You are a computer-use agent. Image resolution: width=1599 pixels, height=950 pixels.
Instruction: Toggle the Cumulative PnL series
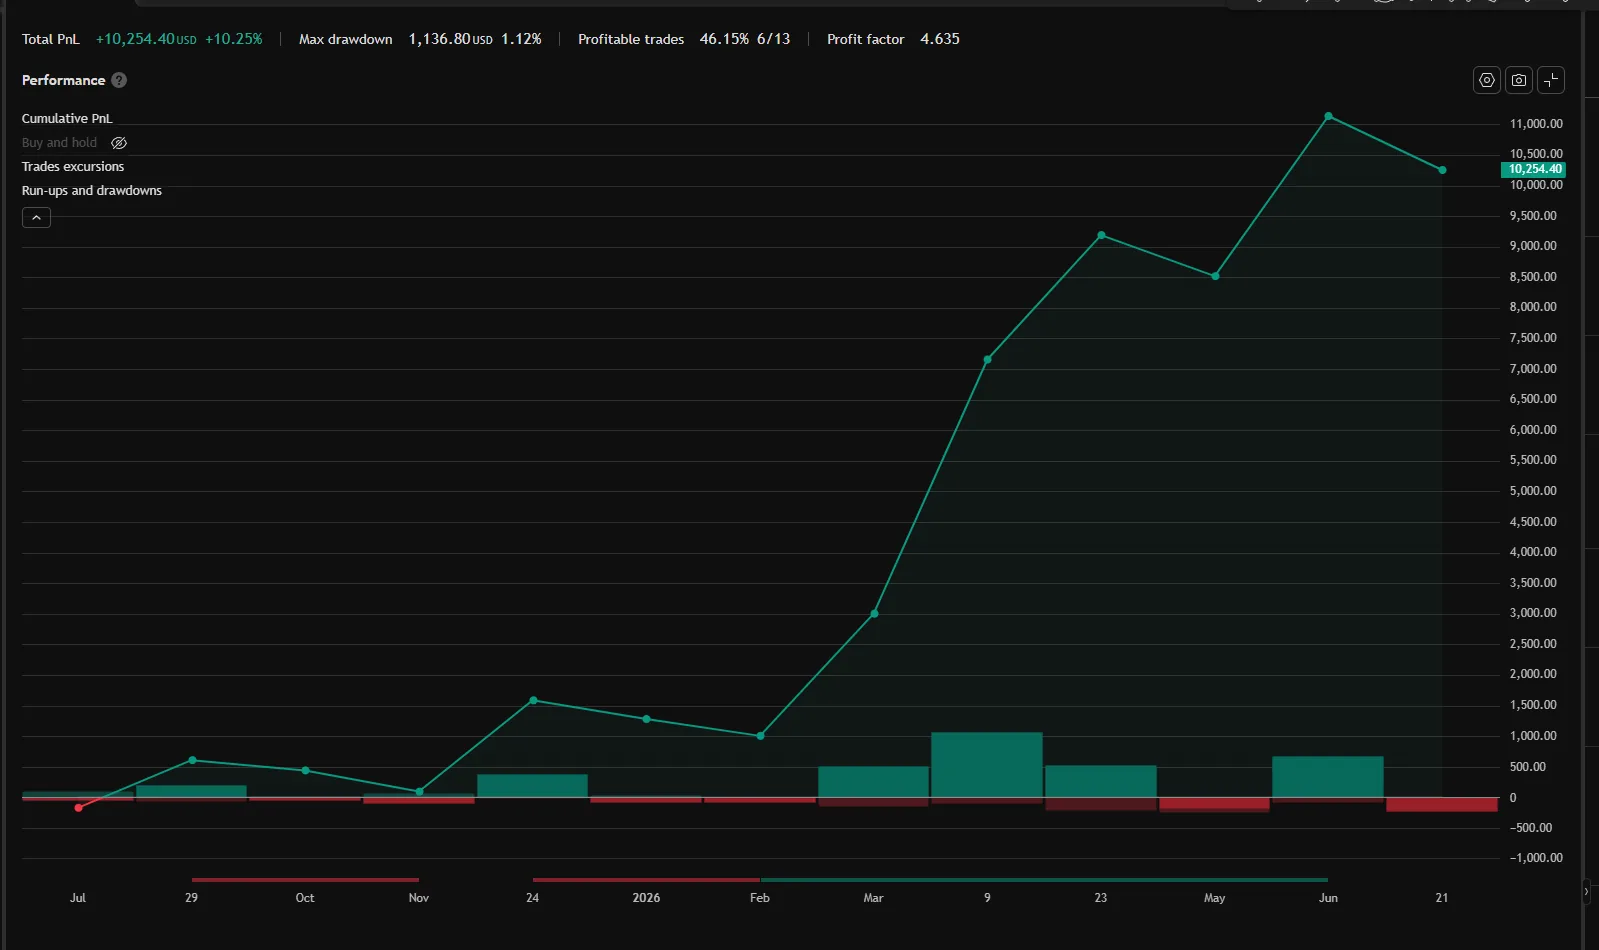(67, 119)
